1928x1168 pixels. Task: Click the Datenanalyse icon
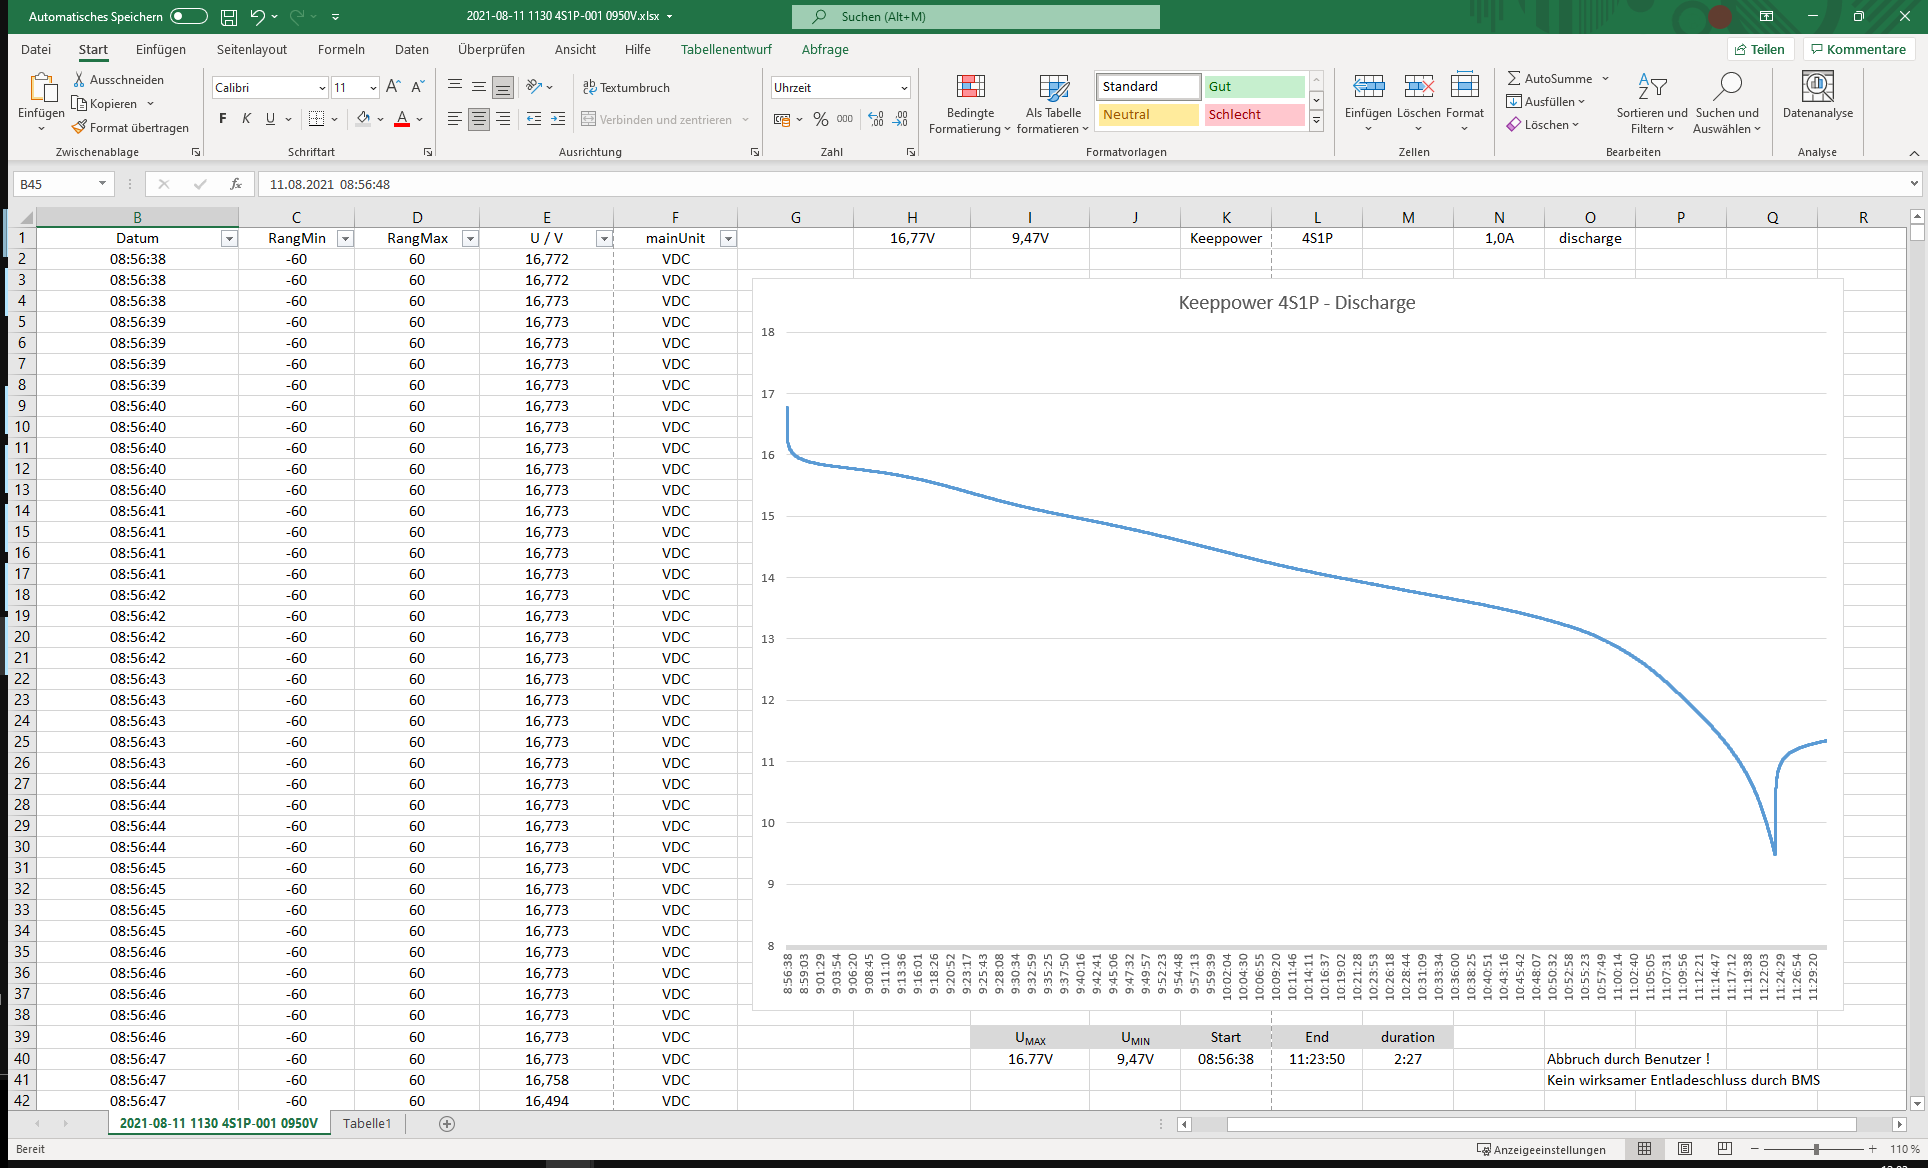point(1817,87)
